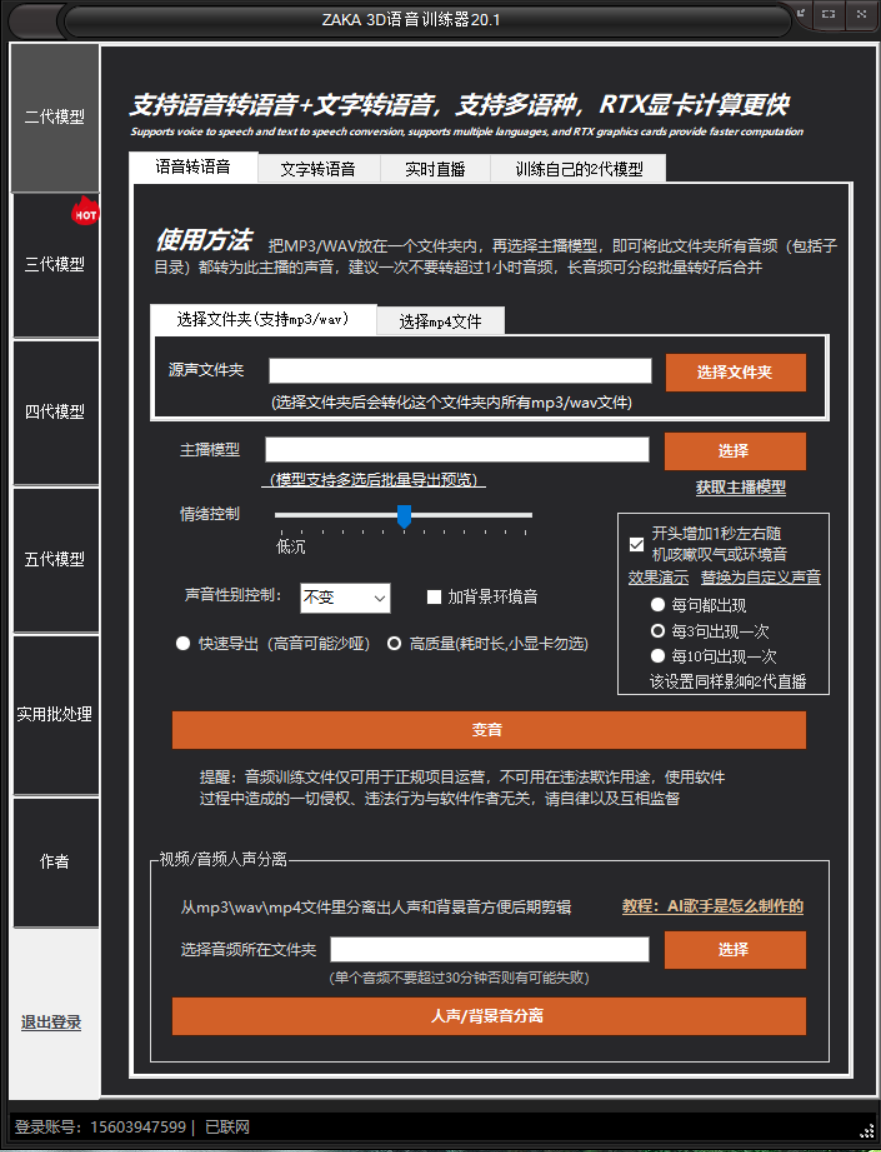Viewport: 881px width, 1152px height.
Task: Select the 每10句出现一次 option
Action: coord(658,656)
